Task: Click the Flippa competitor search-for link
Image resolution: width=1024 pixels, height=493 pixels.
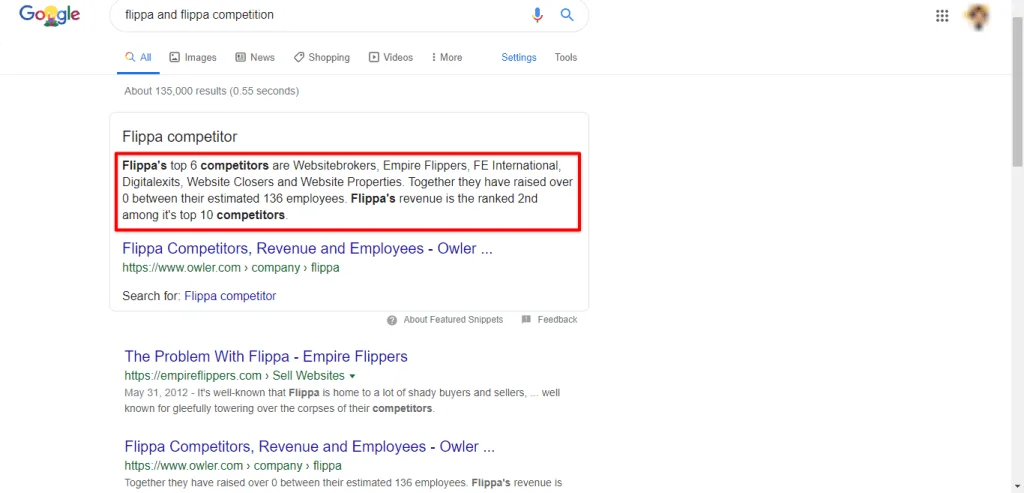Action: [230, 296]
